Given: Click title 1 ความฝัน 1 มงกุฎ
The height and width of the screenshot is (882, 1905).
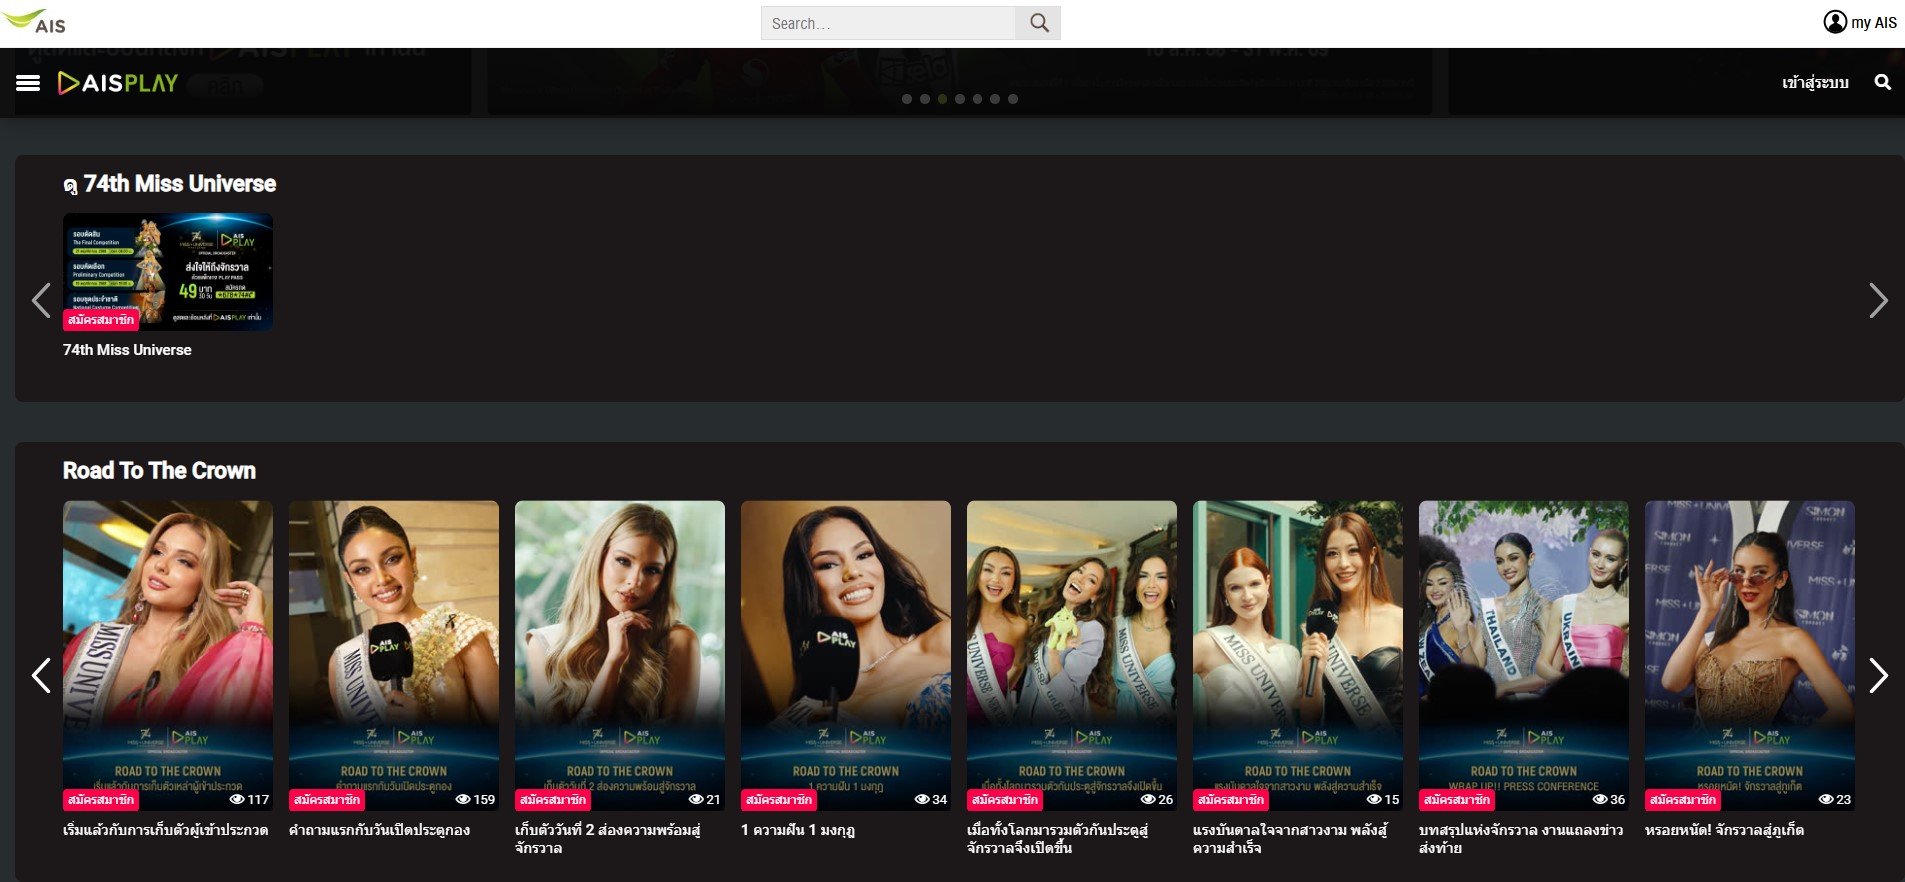Looking at the screenshot, I should [798, 830].
